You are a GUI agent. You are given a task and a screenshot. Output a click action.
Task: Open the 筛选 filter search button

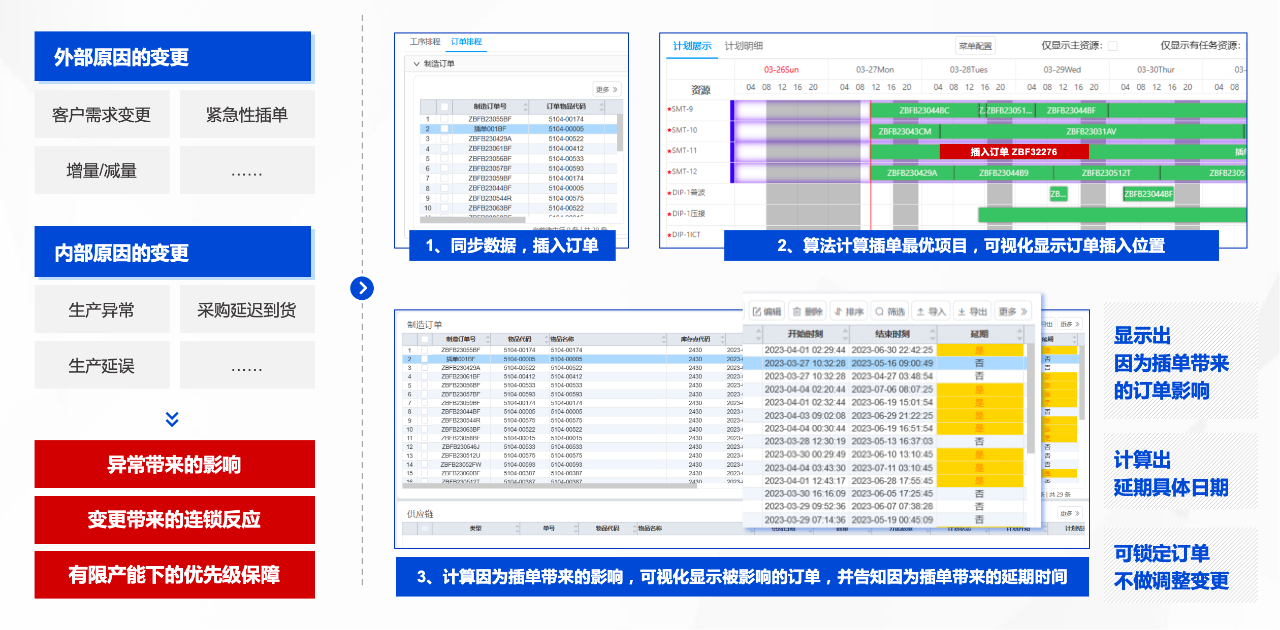coord(891,311)
